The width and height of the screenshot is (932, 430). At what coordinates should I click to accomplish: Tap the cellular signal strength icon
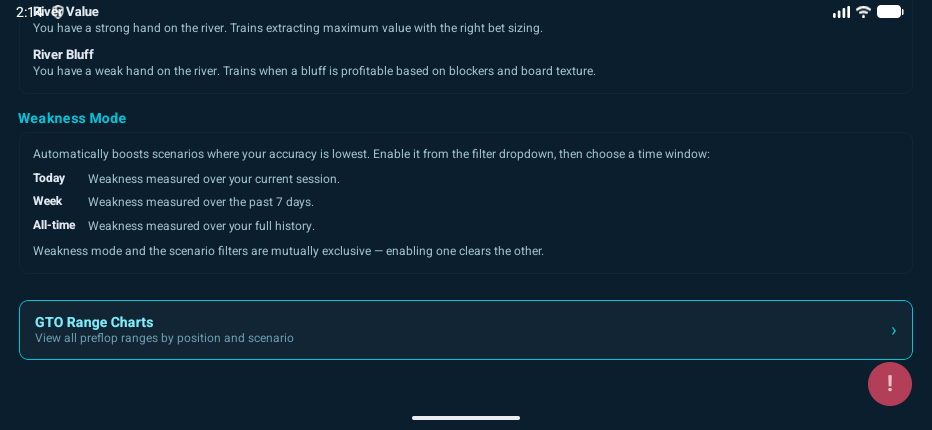(x=841, y=12)
